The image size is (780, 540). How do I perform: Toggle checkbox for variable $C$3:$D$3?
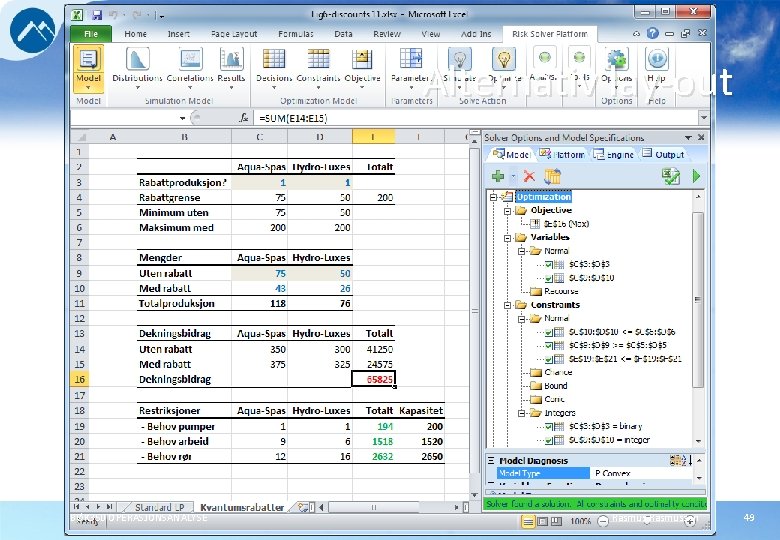pyautogui.click(x=549, y=265)
